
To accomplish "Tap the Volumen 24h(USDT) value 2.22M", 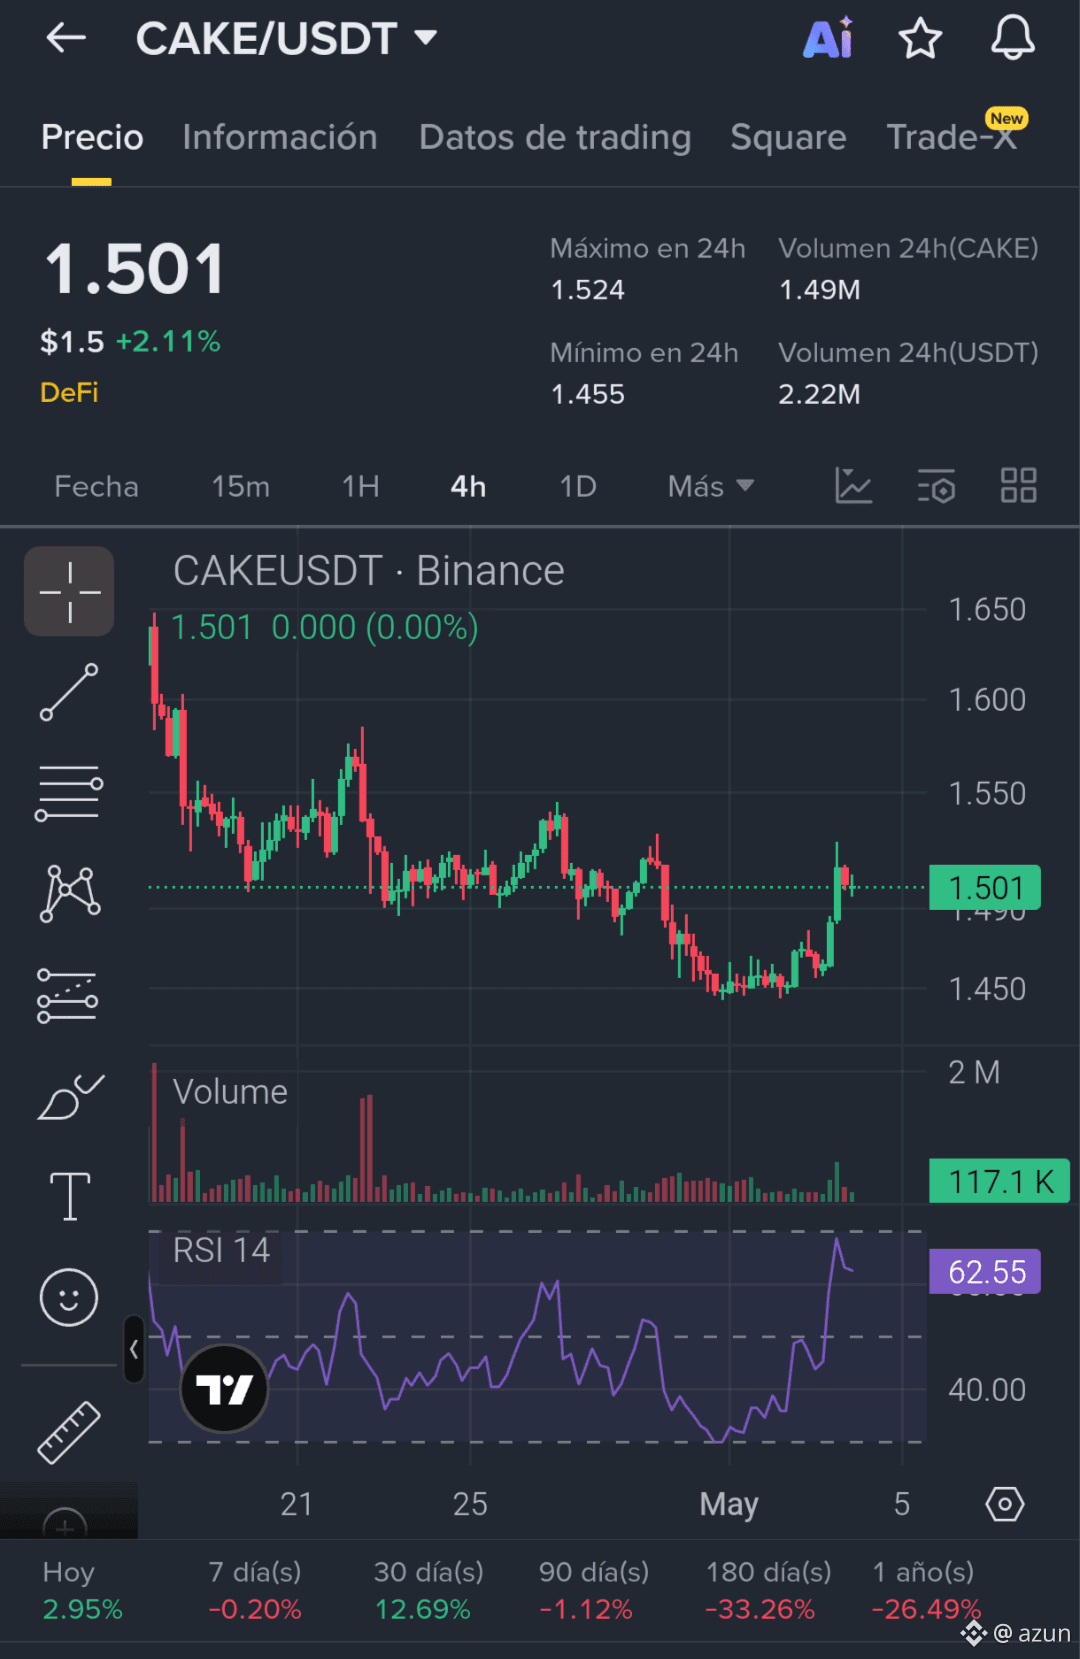I will pos(819,394).
